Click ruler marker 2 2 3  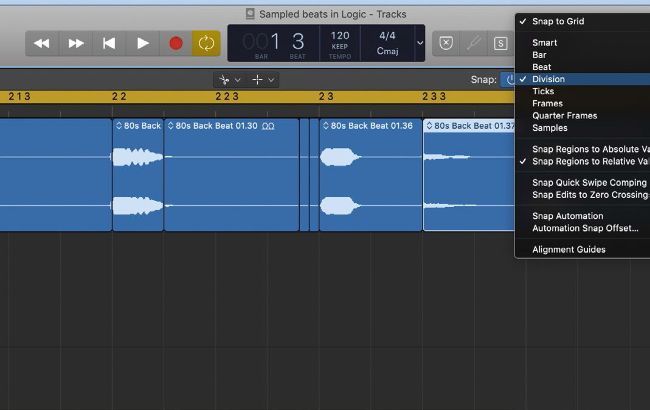[x=227, y=97]
